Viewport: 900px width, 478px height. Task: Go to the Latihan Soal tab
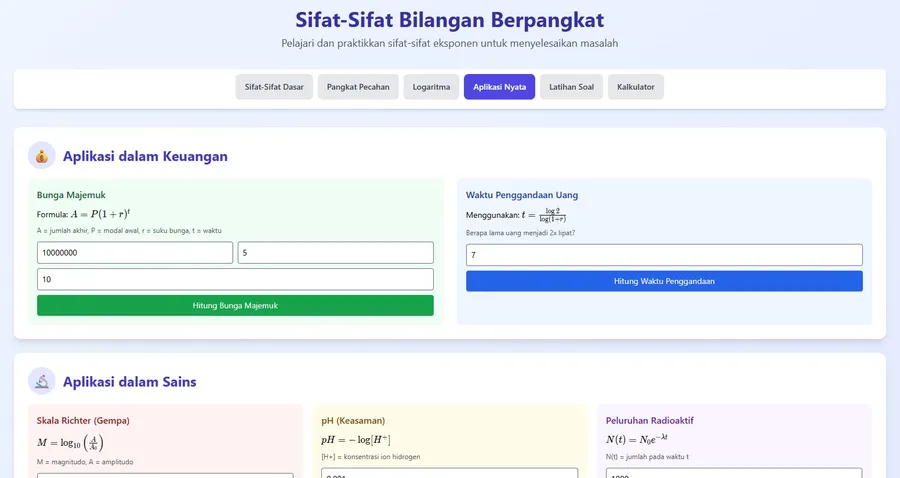tap(571, 87)
